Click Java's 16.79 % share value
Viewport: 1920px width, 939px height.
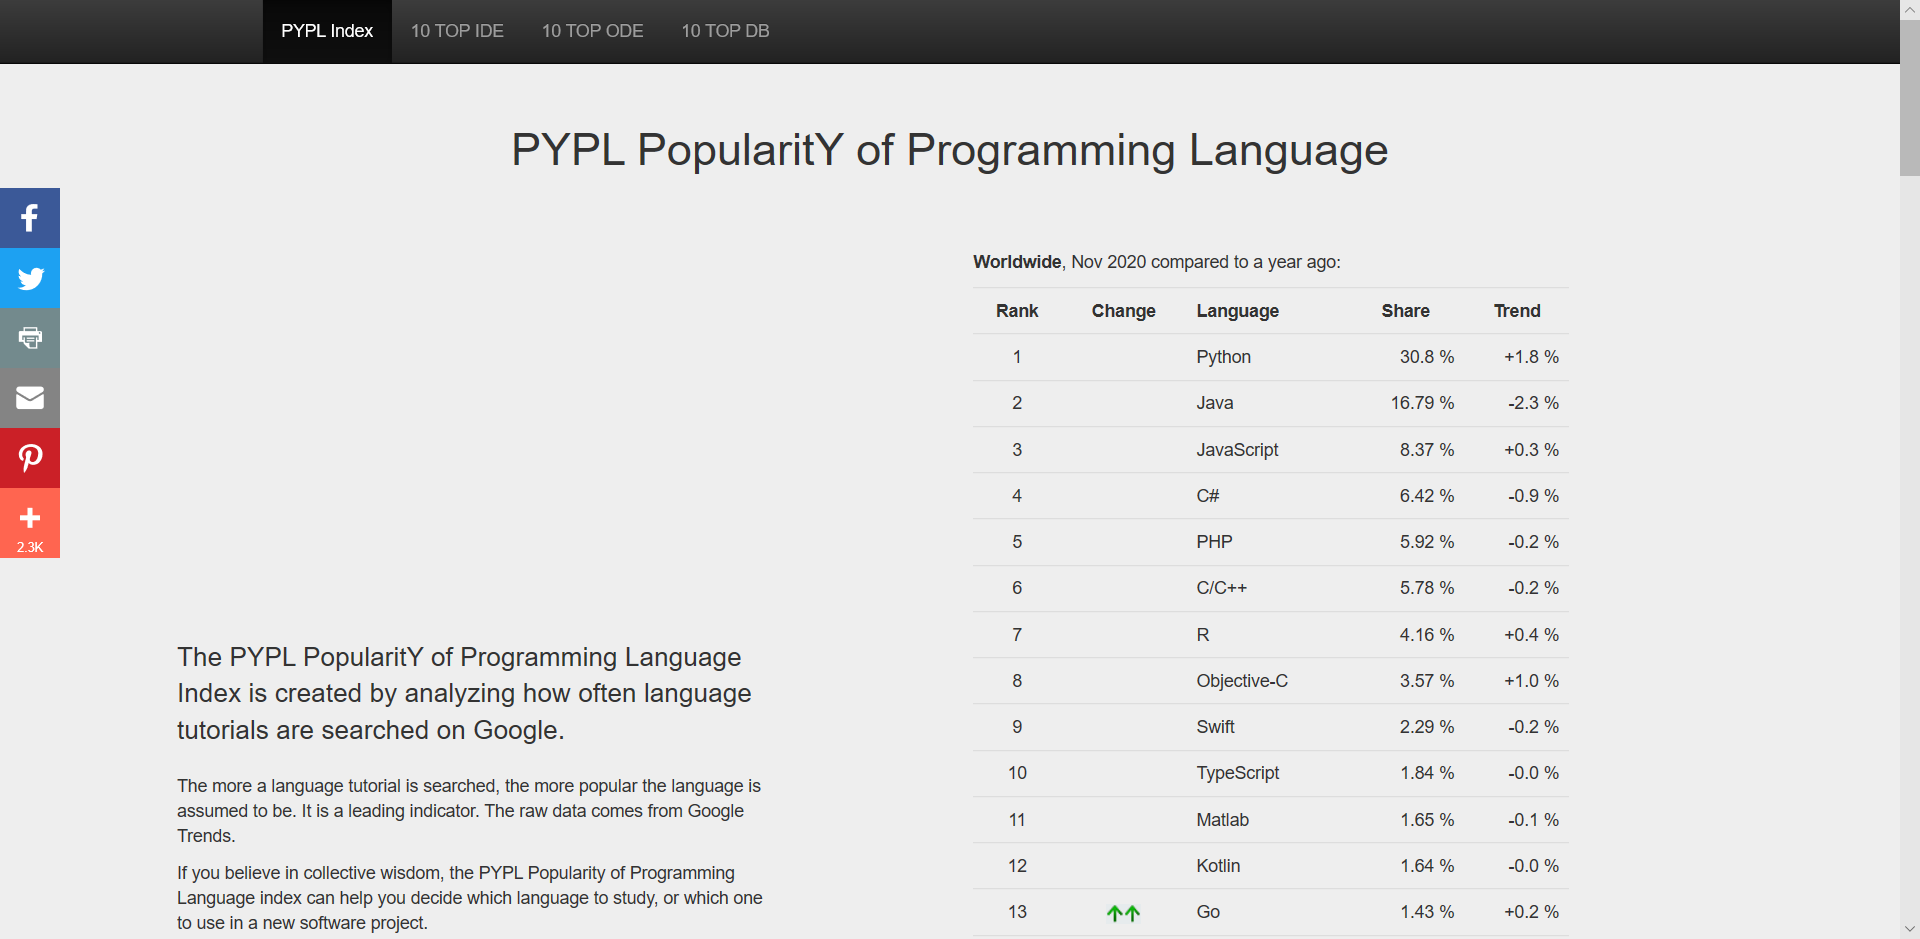(1422, 403)
